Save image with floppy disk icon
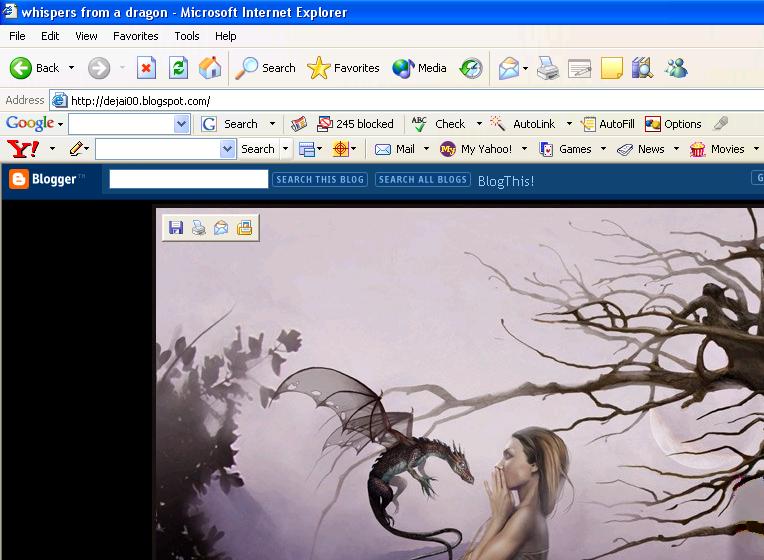The height and width of the screenshot is (560, 764). coord(176,228)
